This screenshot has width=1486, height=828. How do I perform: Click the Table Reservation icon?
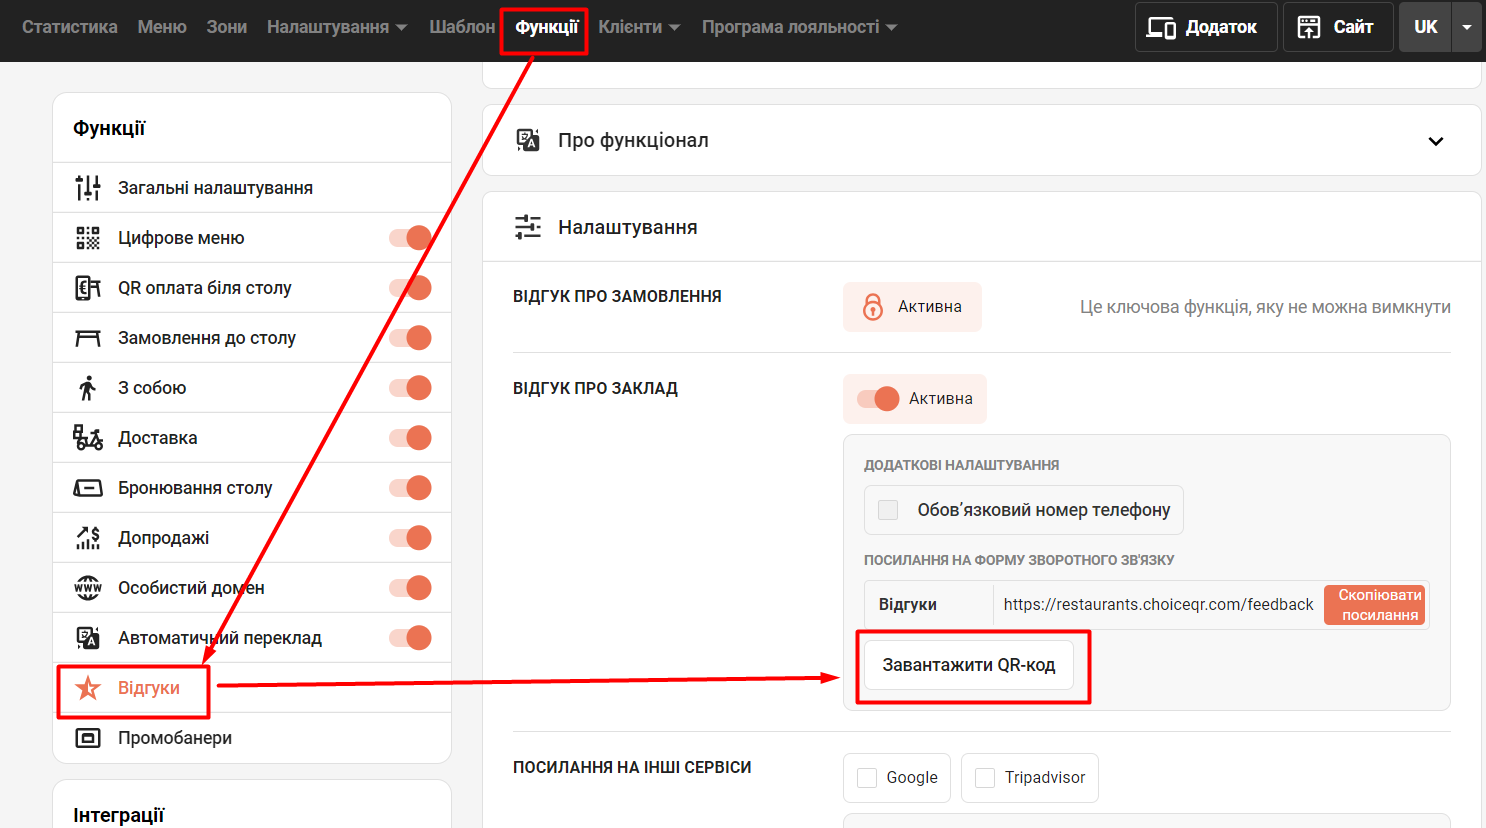click(88, 488)
